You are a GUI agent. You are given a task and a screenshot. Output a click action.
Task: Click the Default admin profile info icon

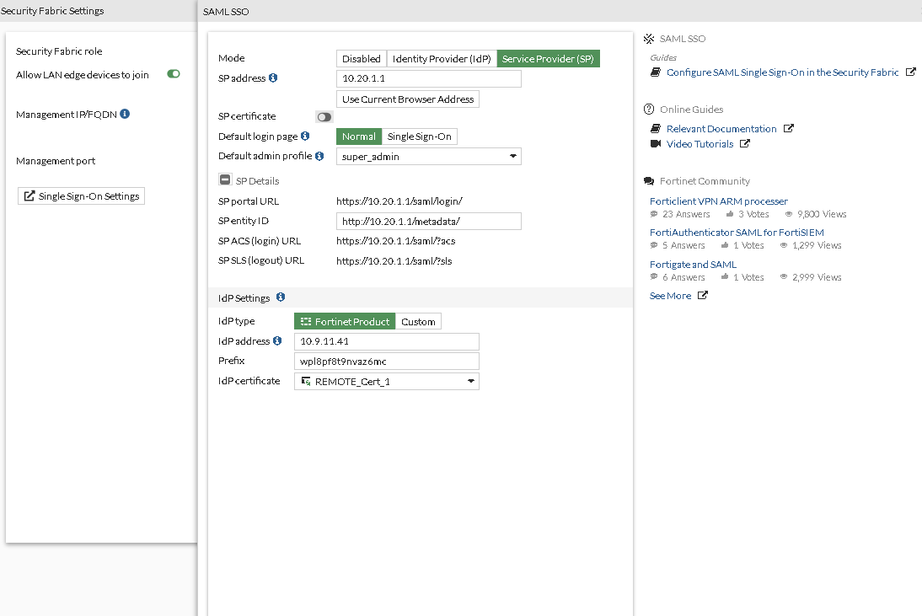[x=319, y=156]
